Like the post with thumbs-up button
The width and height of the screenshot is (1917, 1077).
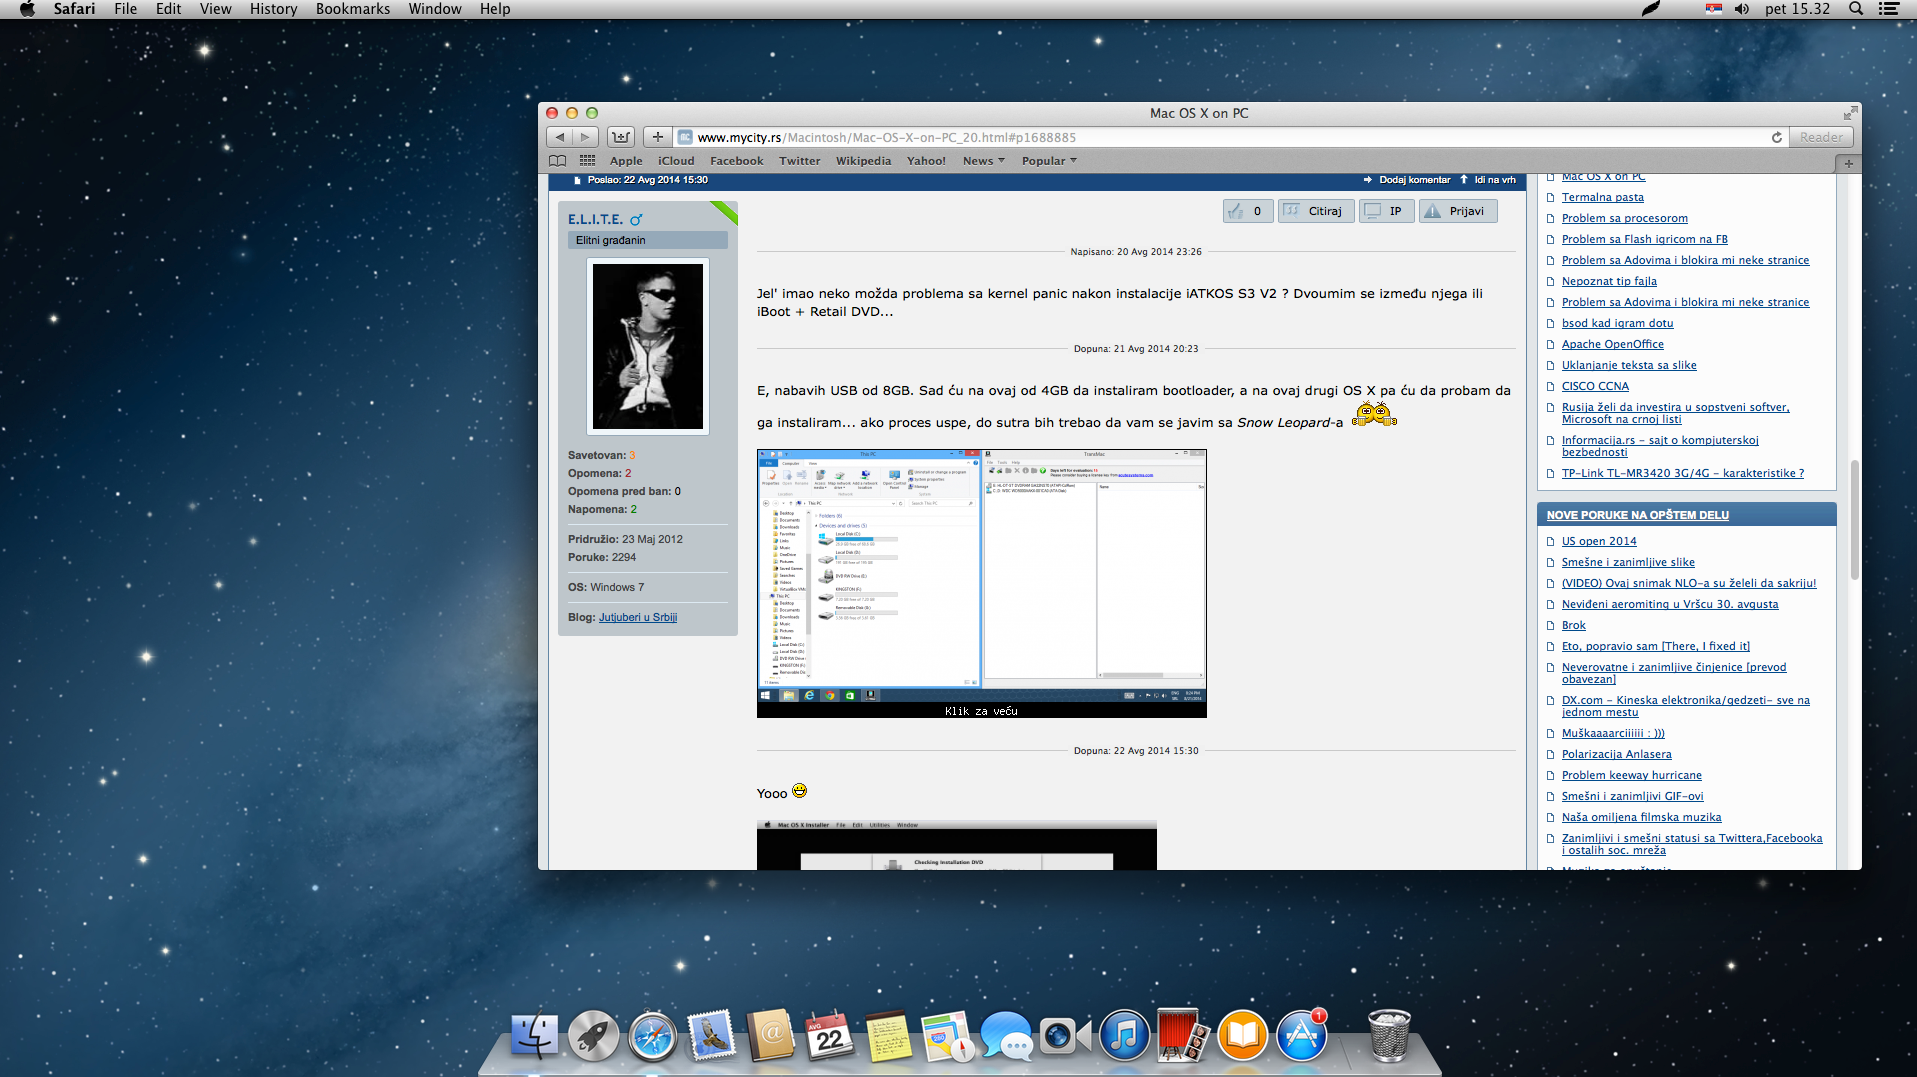tap(1248, 211)
